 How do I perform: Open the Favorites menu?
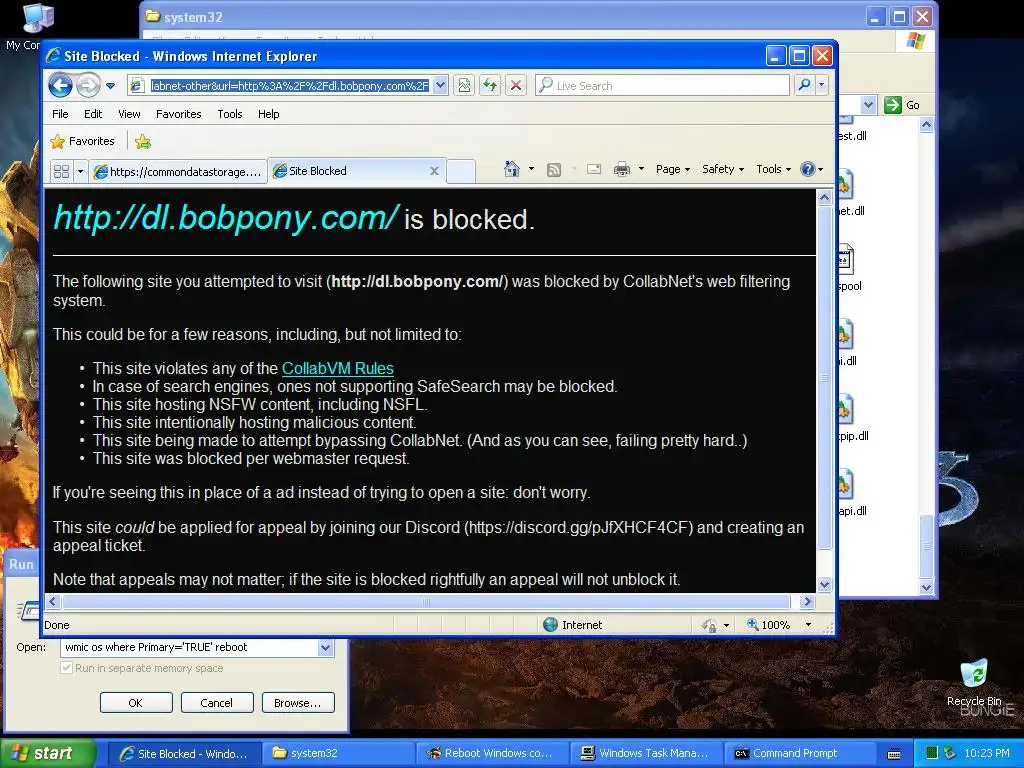coord(178,114)
